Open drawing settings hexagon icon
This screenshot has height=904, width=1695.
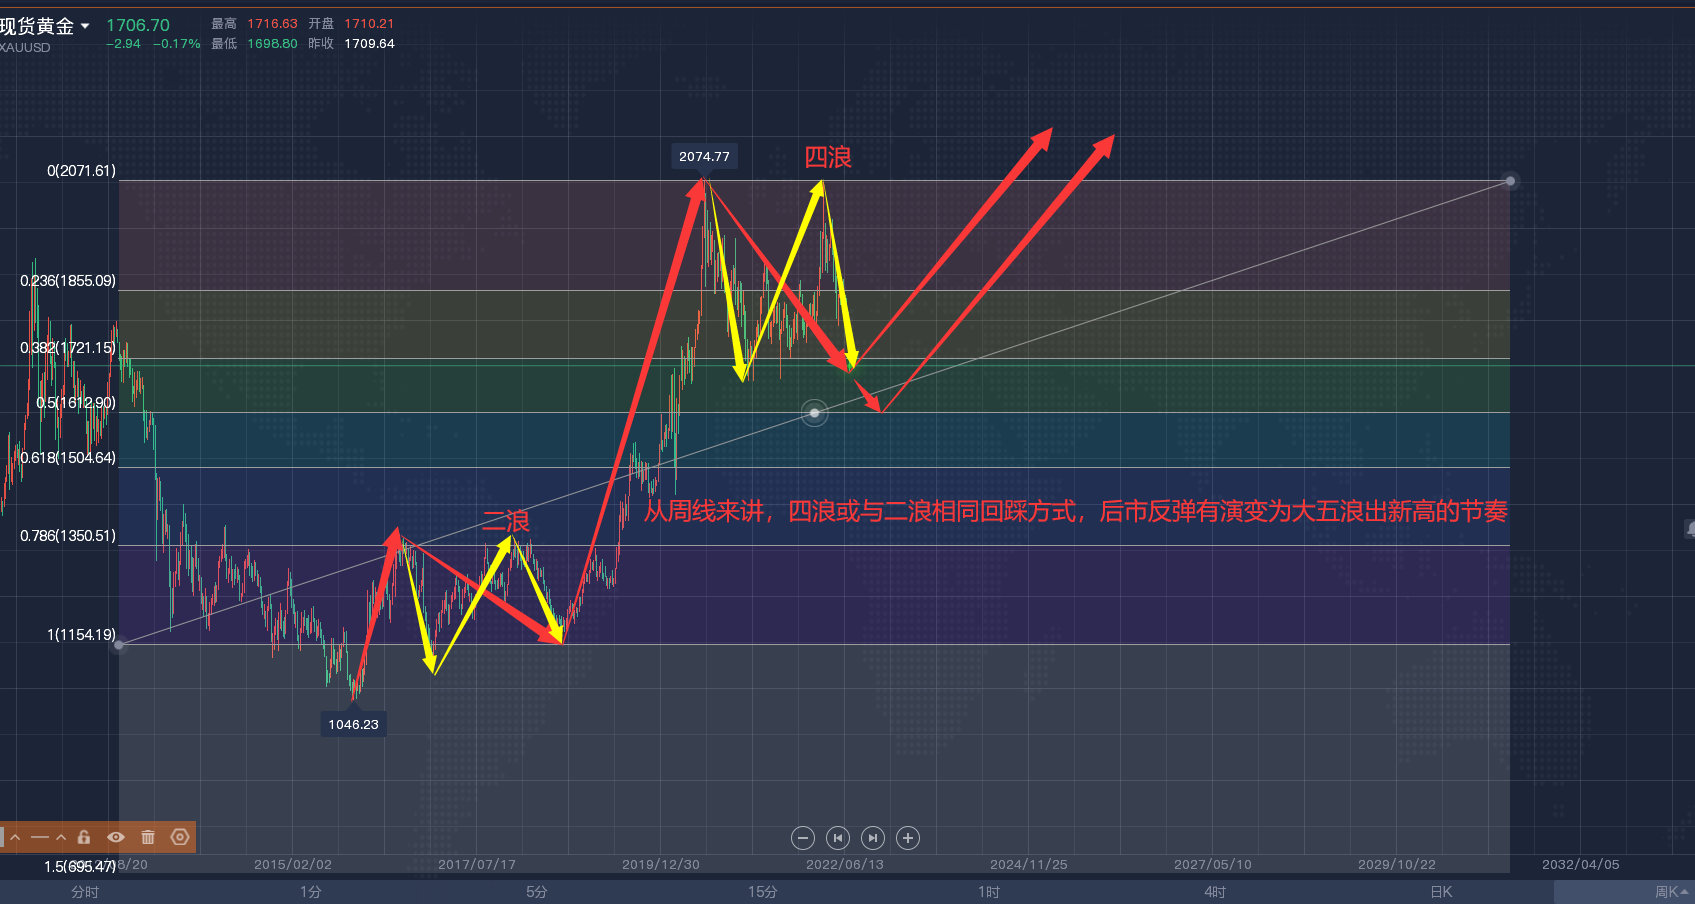click(180, 837)
